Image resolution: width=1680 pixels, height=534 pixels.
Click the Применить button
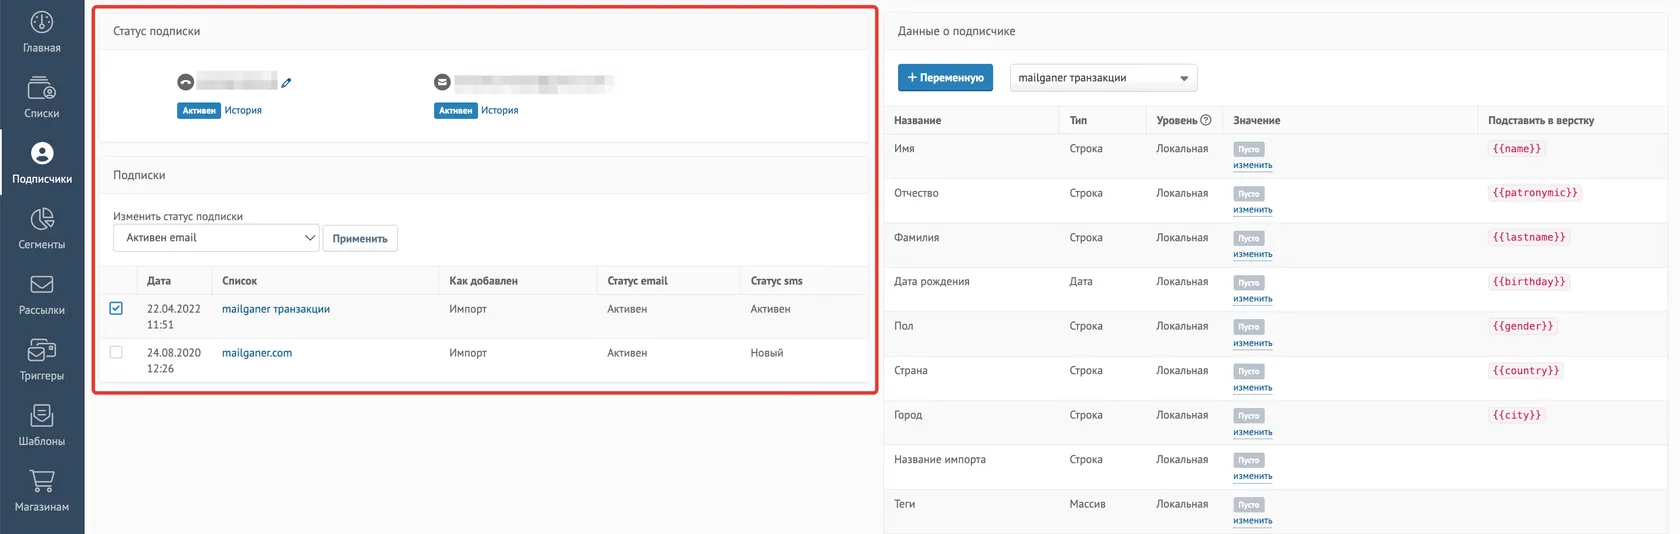tap(360, 239)
